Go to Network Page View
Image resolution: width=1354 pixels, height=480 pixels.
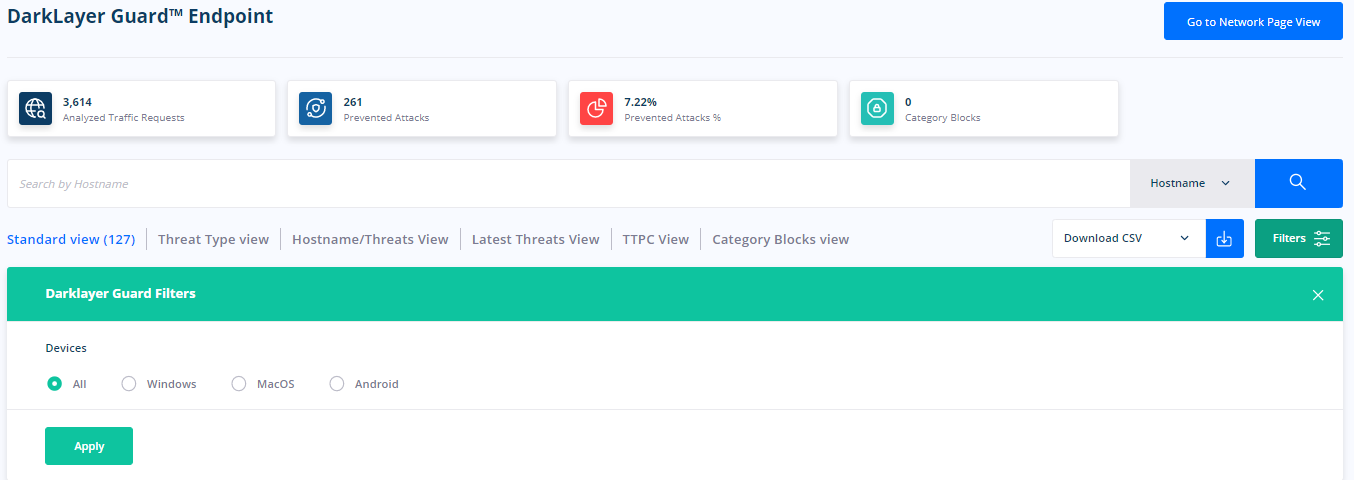1253,21
